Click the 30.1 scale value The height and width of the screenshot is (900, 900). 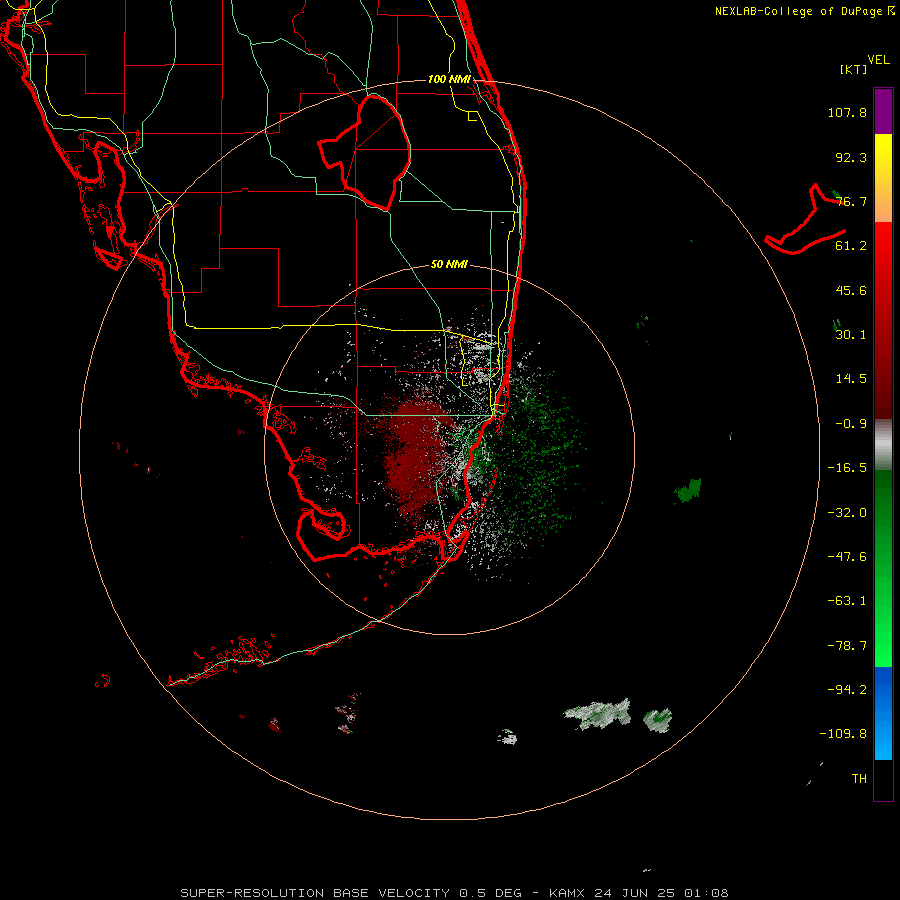851,335
